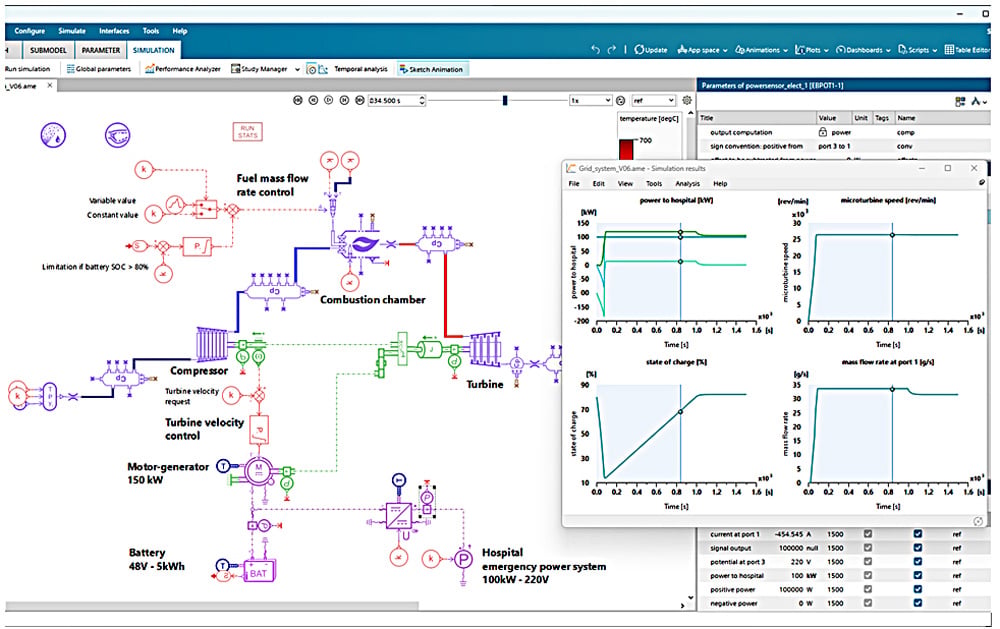This screenshot has height=629, width=1000.
Task: Select the Hospital power load P component
Action: tap(464, 559)
